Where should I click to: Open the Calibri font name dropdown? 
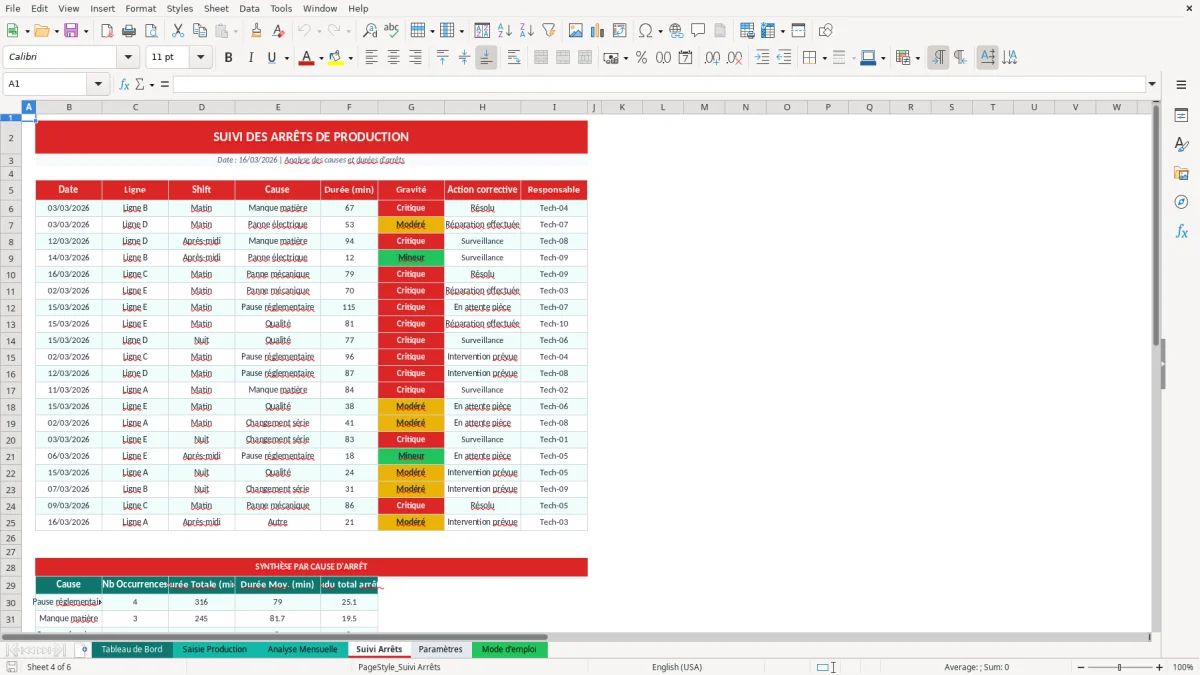click(x=127, y=58)
